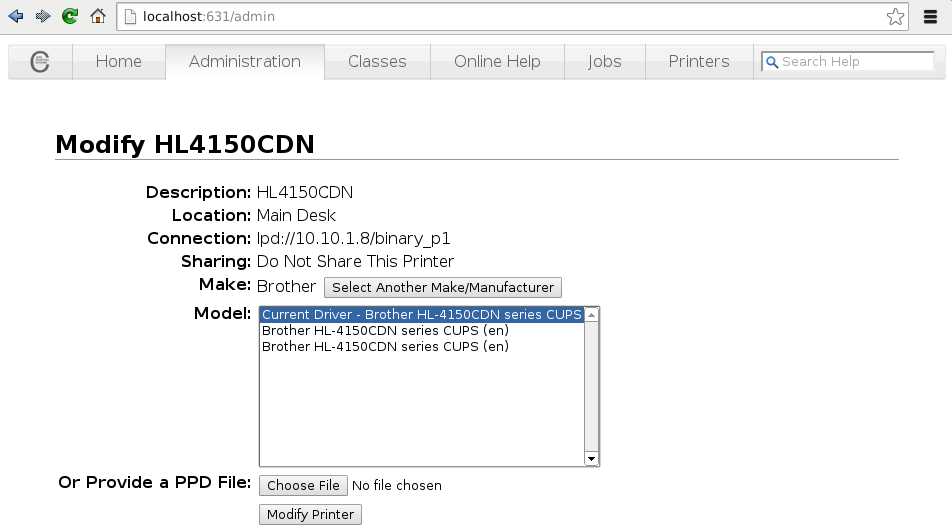The width and height of the screenshot is (952, 532).
Task: Click 'Do Not Share This Printer' text
Action: [355, 262]
